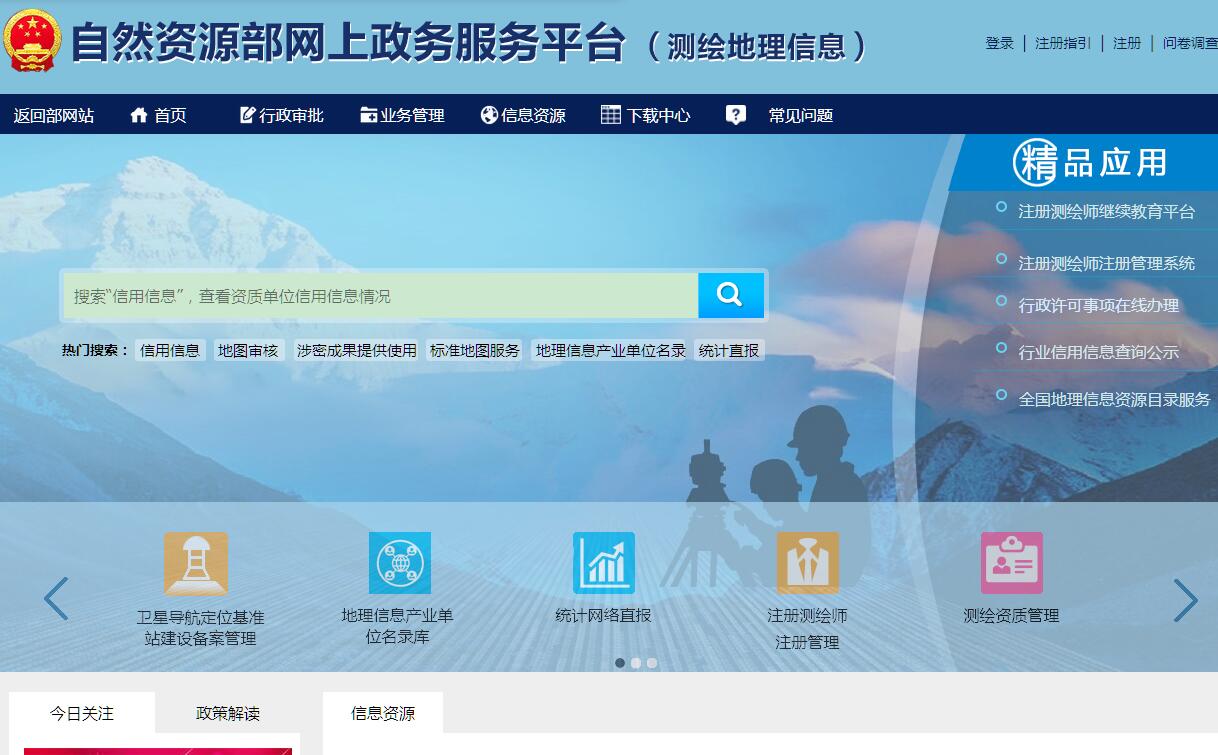Open the 地理信息产业单位名录库 globe icon

click(399, 563)
